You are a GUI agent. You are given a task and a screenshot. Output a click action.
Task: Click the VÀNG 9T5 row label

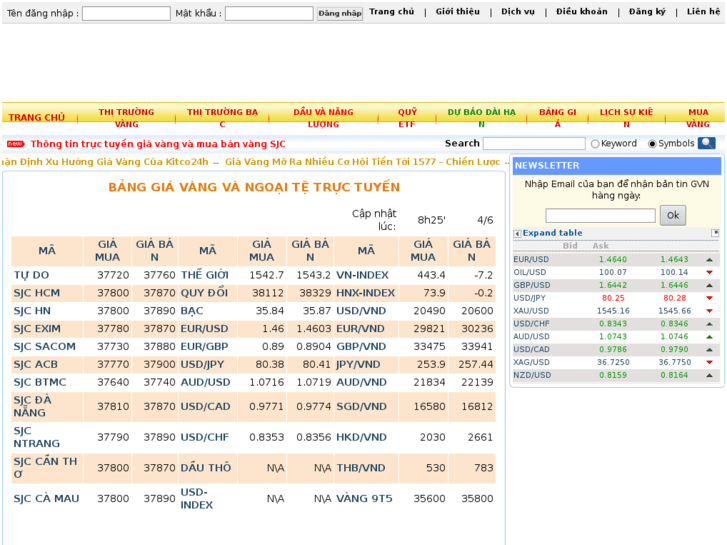[364, 499]
